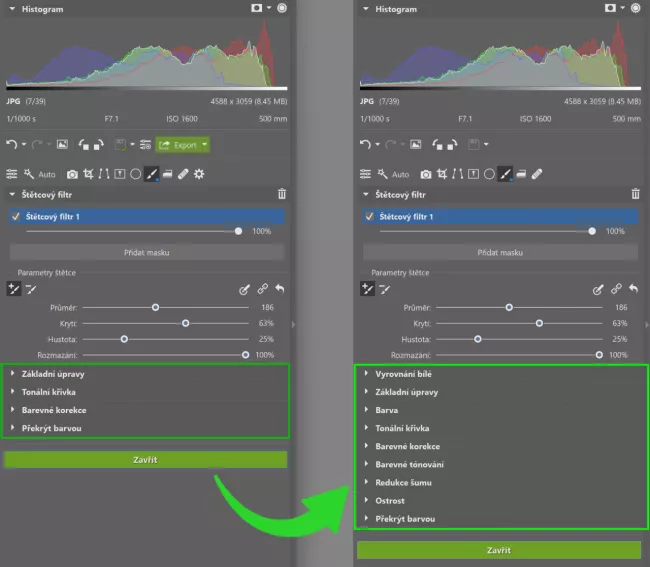Choose the subtract brush mode in left panel
Viewport: 650px width, 567px height.
31,289
